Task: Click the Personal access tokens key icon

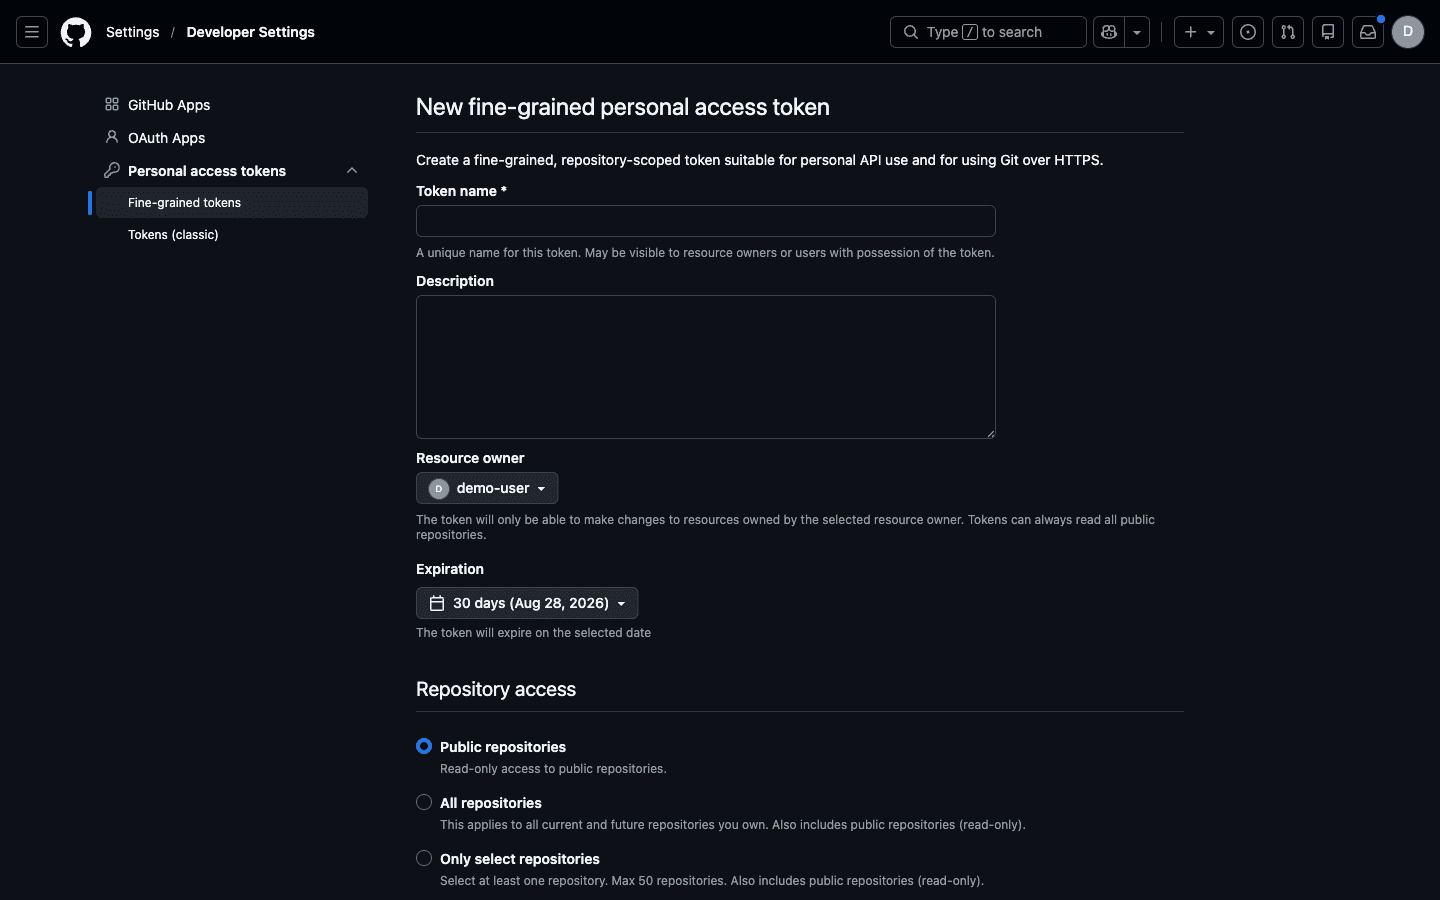Action: [112, 170]
